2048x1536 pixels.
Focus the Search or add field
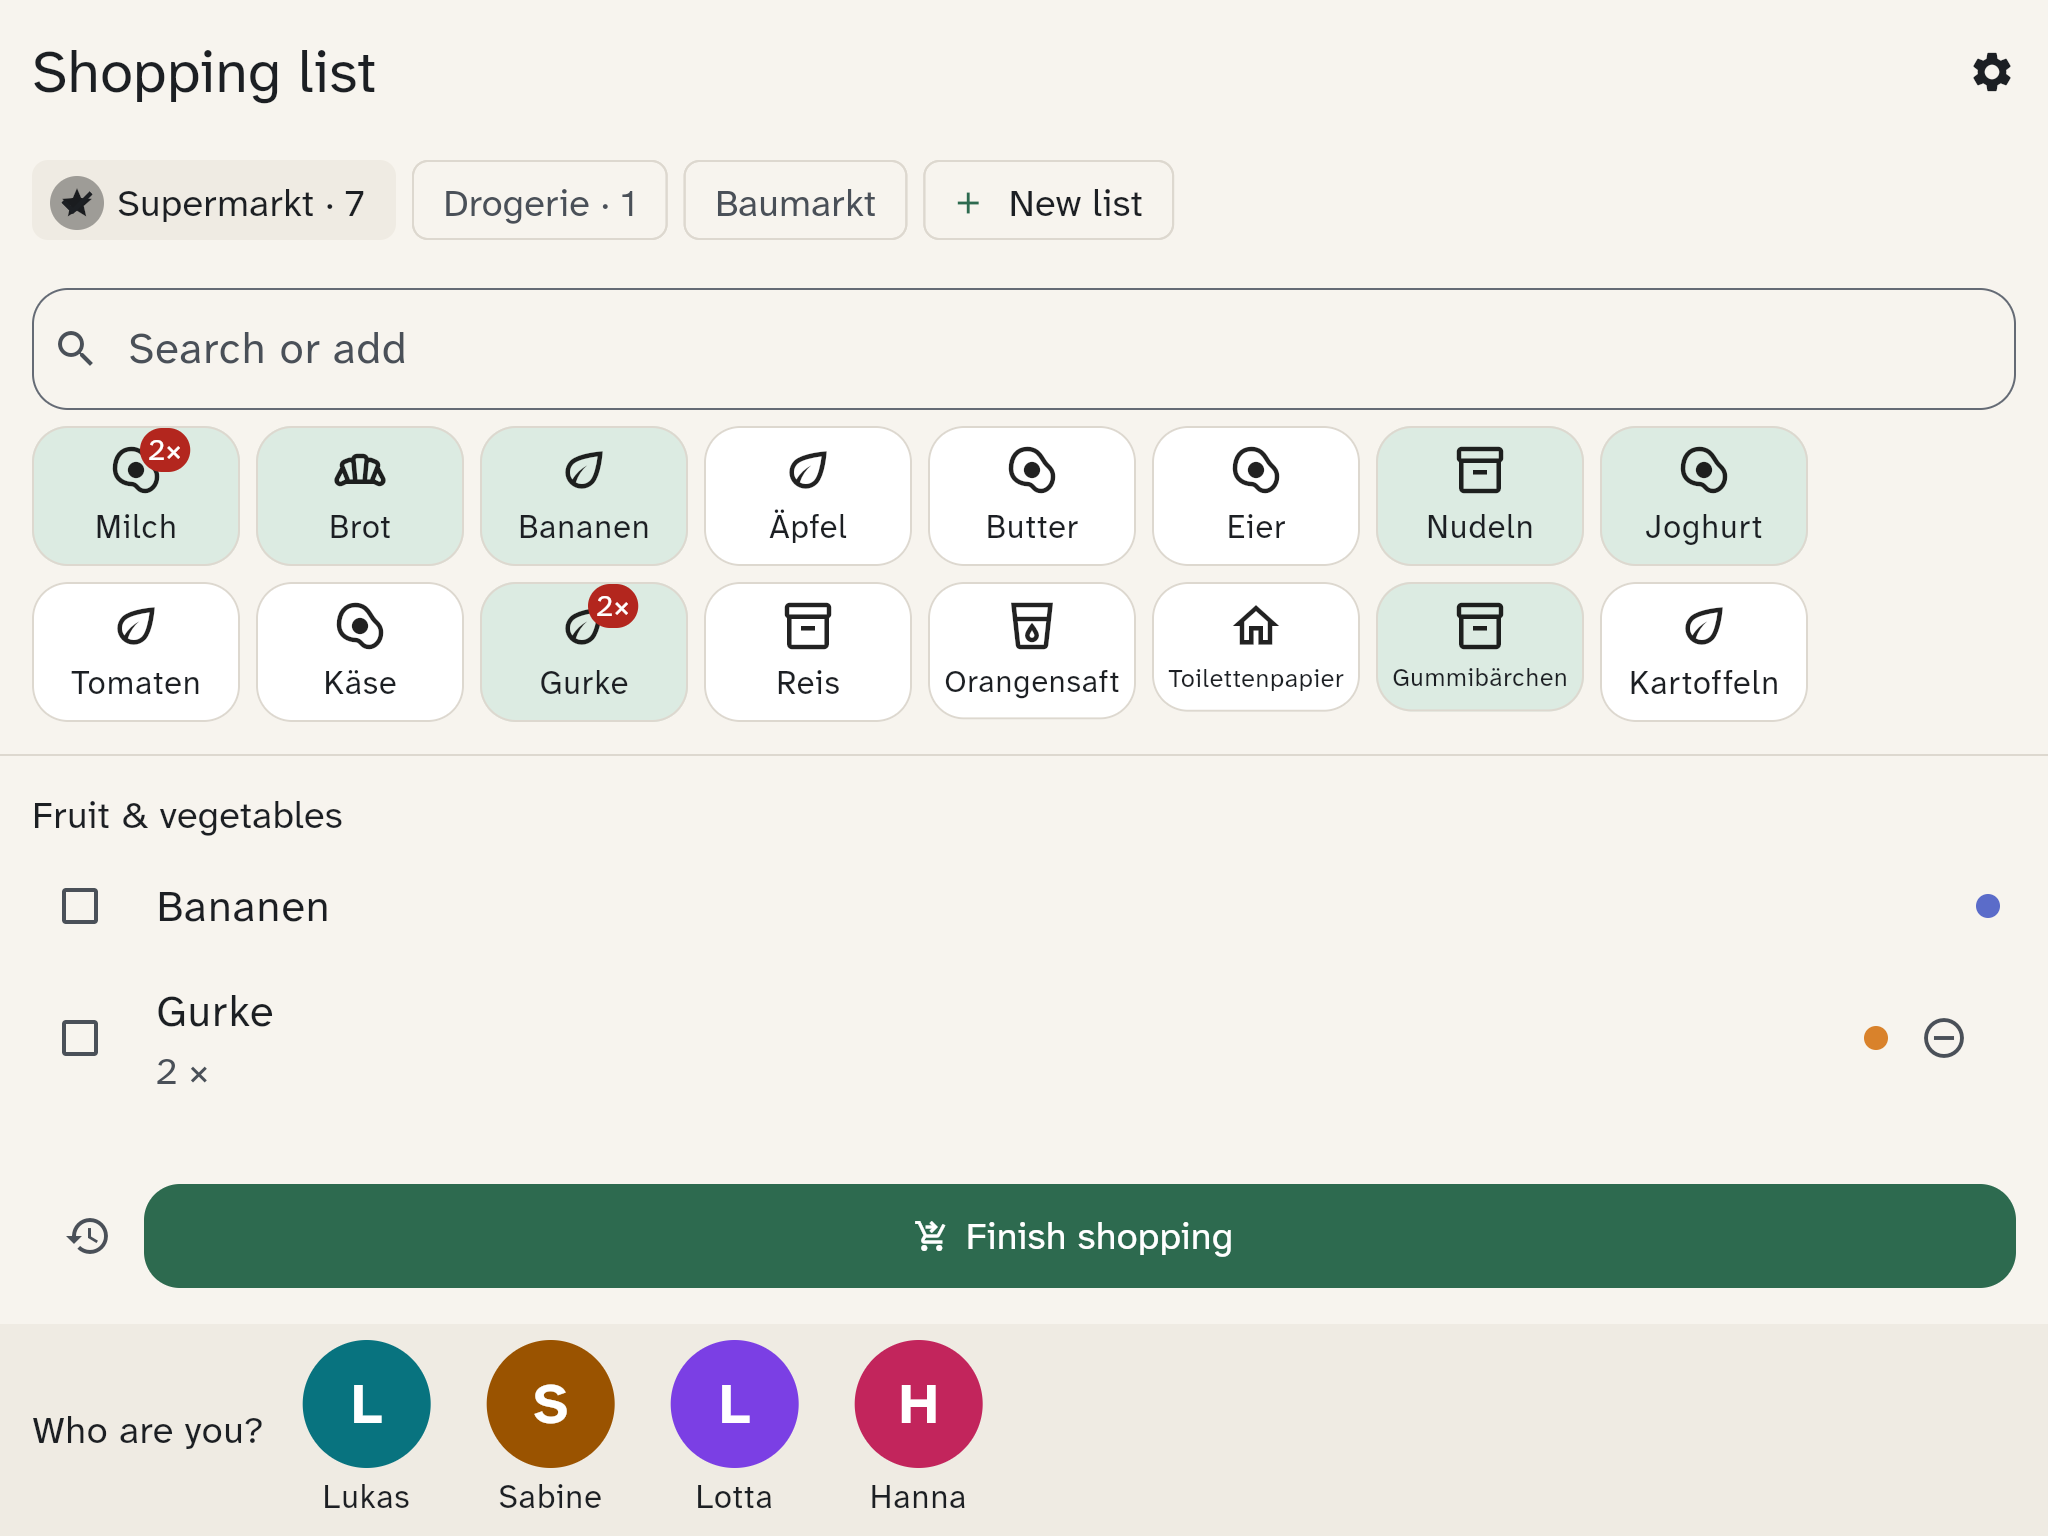1024,349
